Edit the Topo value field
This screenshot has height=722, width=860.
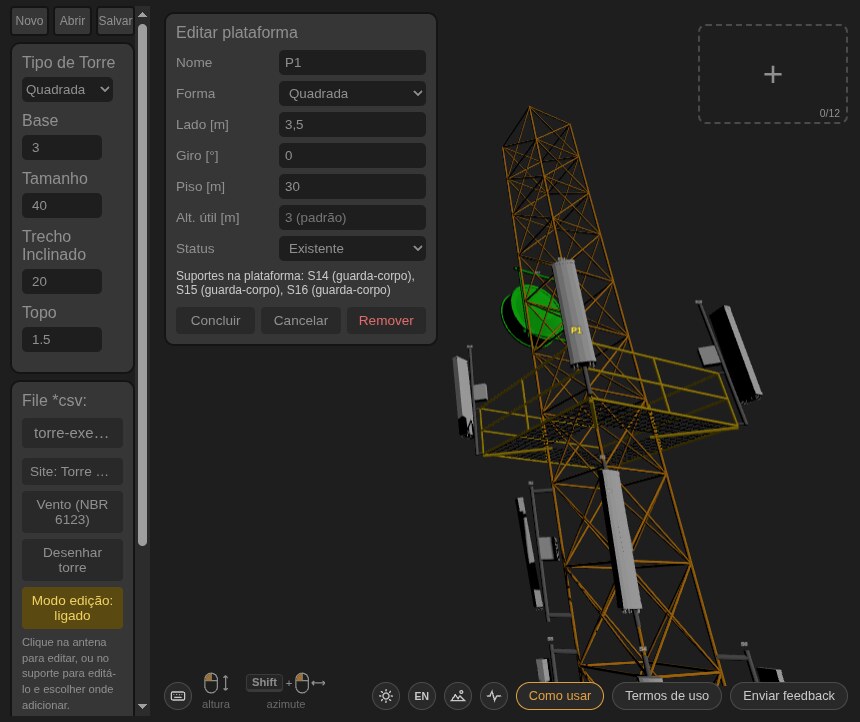[x=62, y=339]
